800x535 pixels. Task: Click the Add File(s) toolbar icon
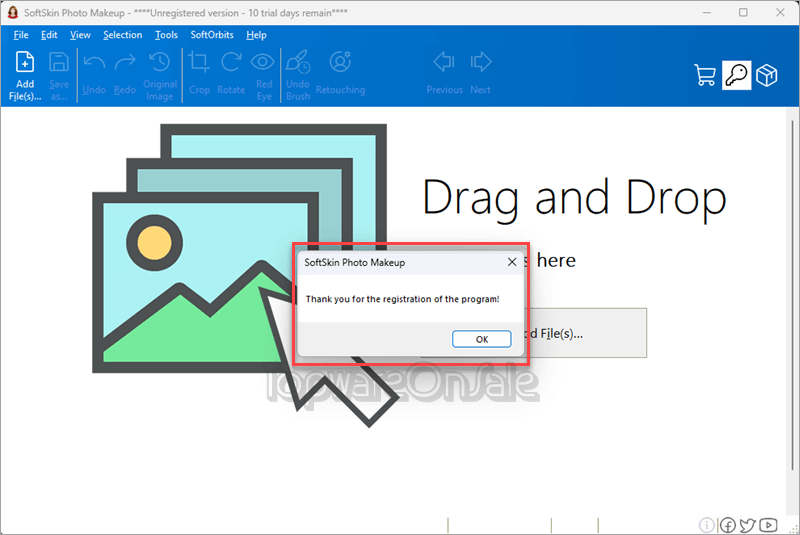click(24, 75)
